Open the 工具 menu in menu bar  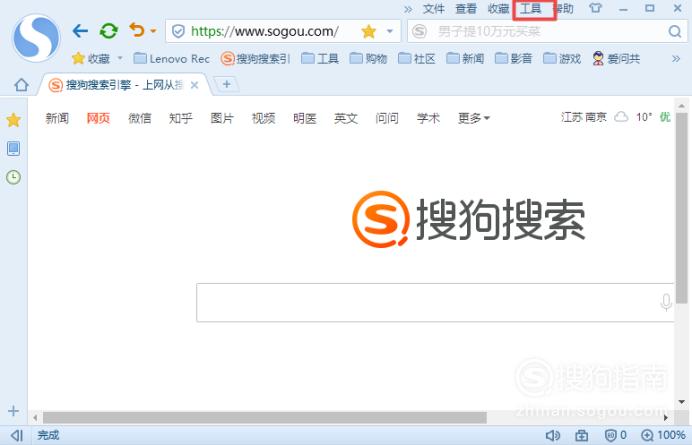point(531,9)
